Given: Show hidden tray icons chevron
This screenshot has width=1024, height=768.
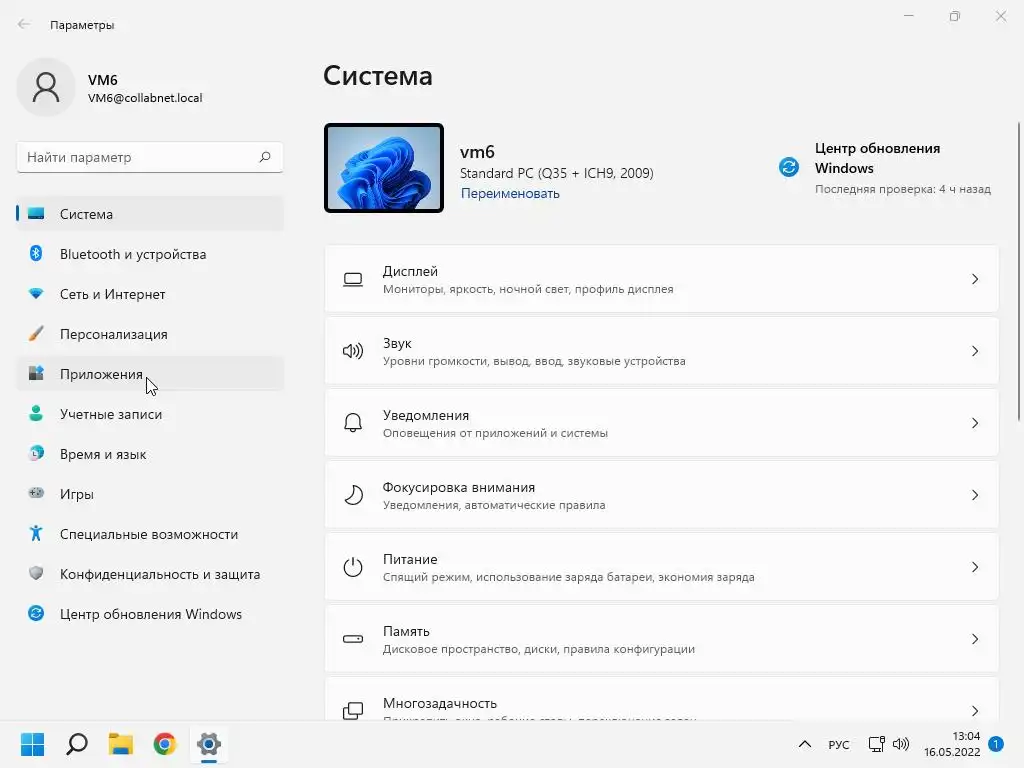Looking at the screenshot, I should (805, 744).
